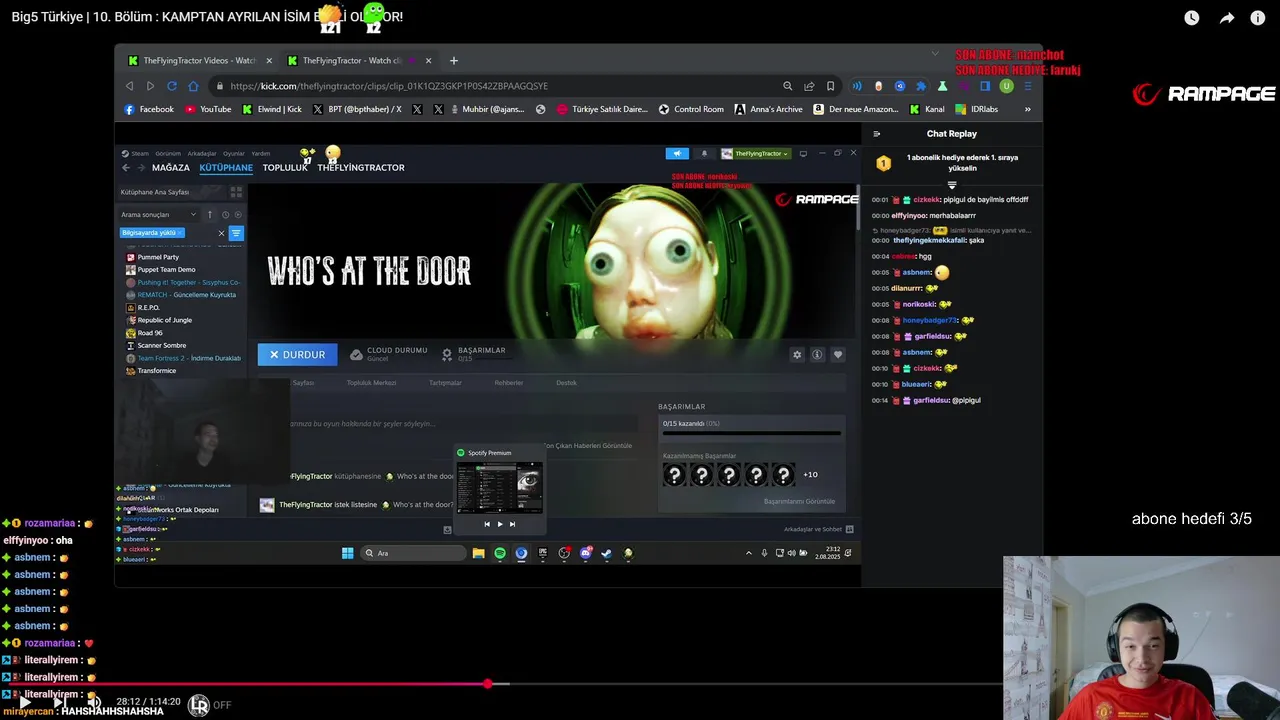Select 'Scanner Sombre' in Steam library list
This screenshot has width=1280, height=720.
click(162, 345)
